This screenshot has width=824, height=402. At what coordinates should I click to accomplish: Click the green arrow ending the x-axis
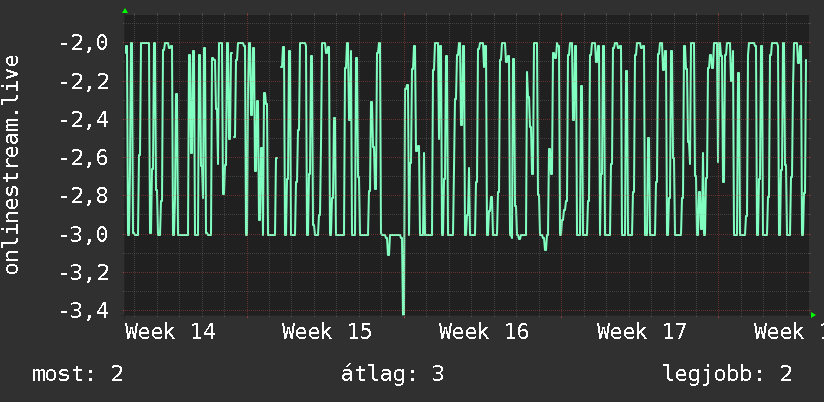tap(813, 315)
